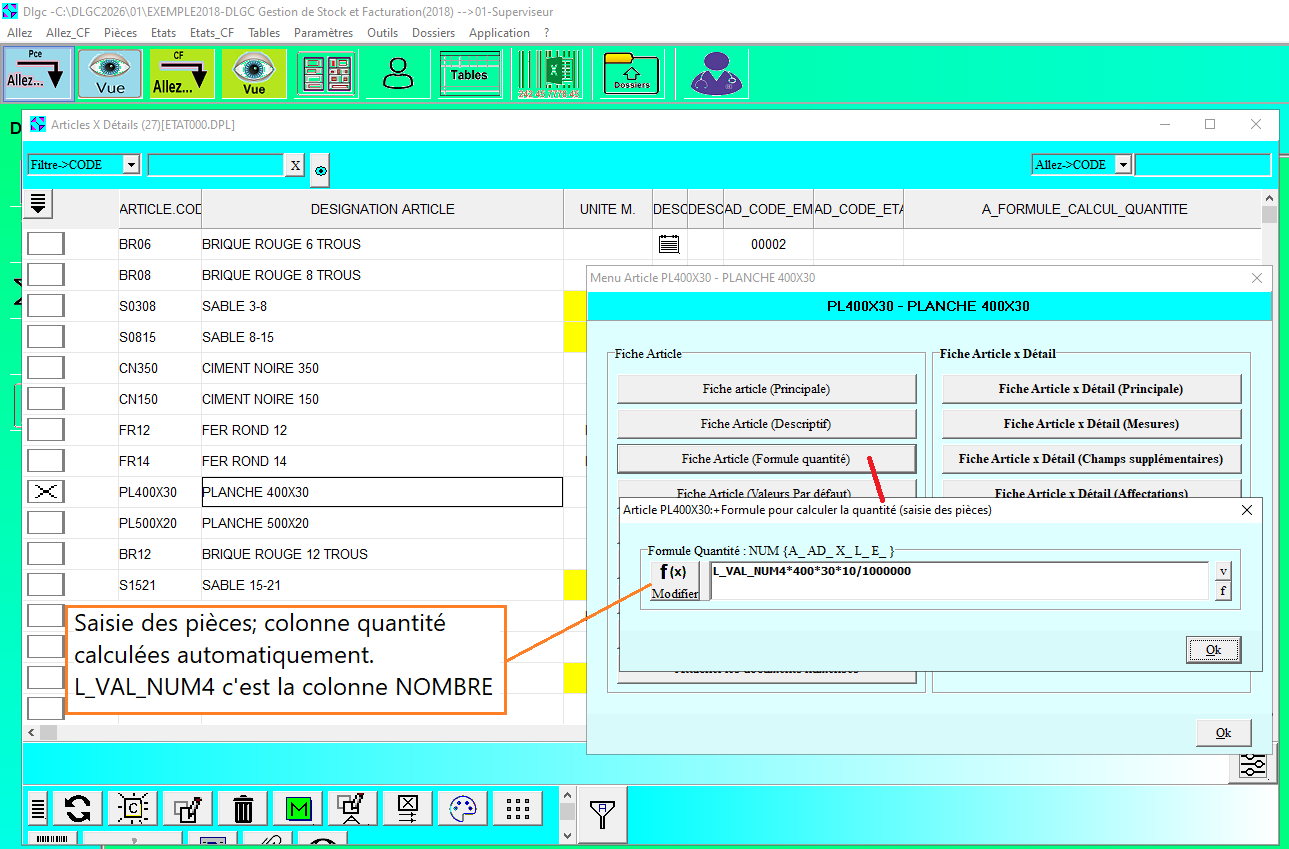Viewport: 1289px width, 849px height.
Task: Open the Allez->CODE dropdown
Action: click(1123, 165)
